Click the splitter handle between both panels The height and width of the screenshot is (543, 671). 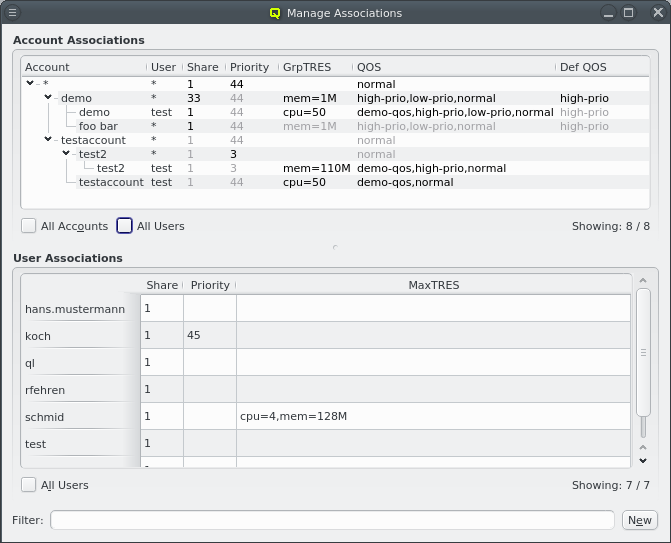point(335,247)
